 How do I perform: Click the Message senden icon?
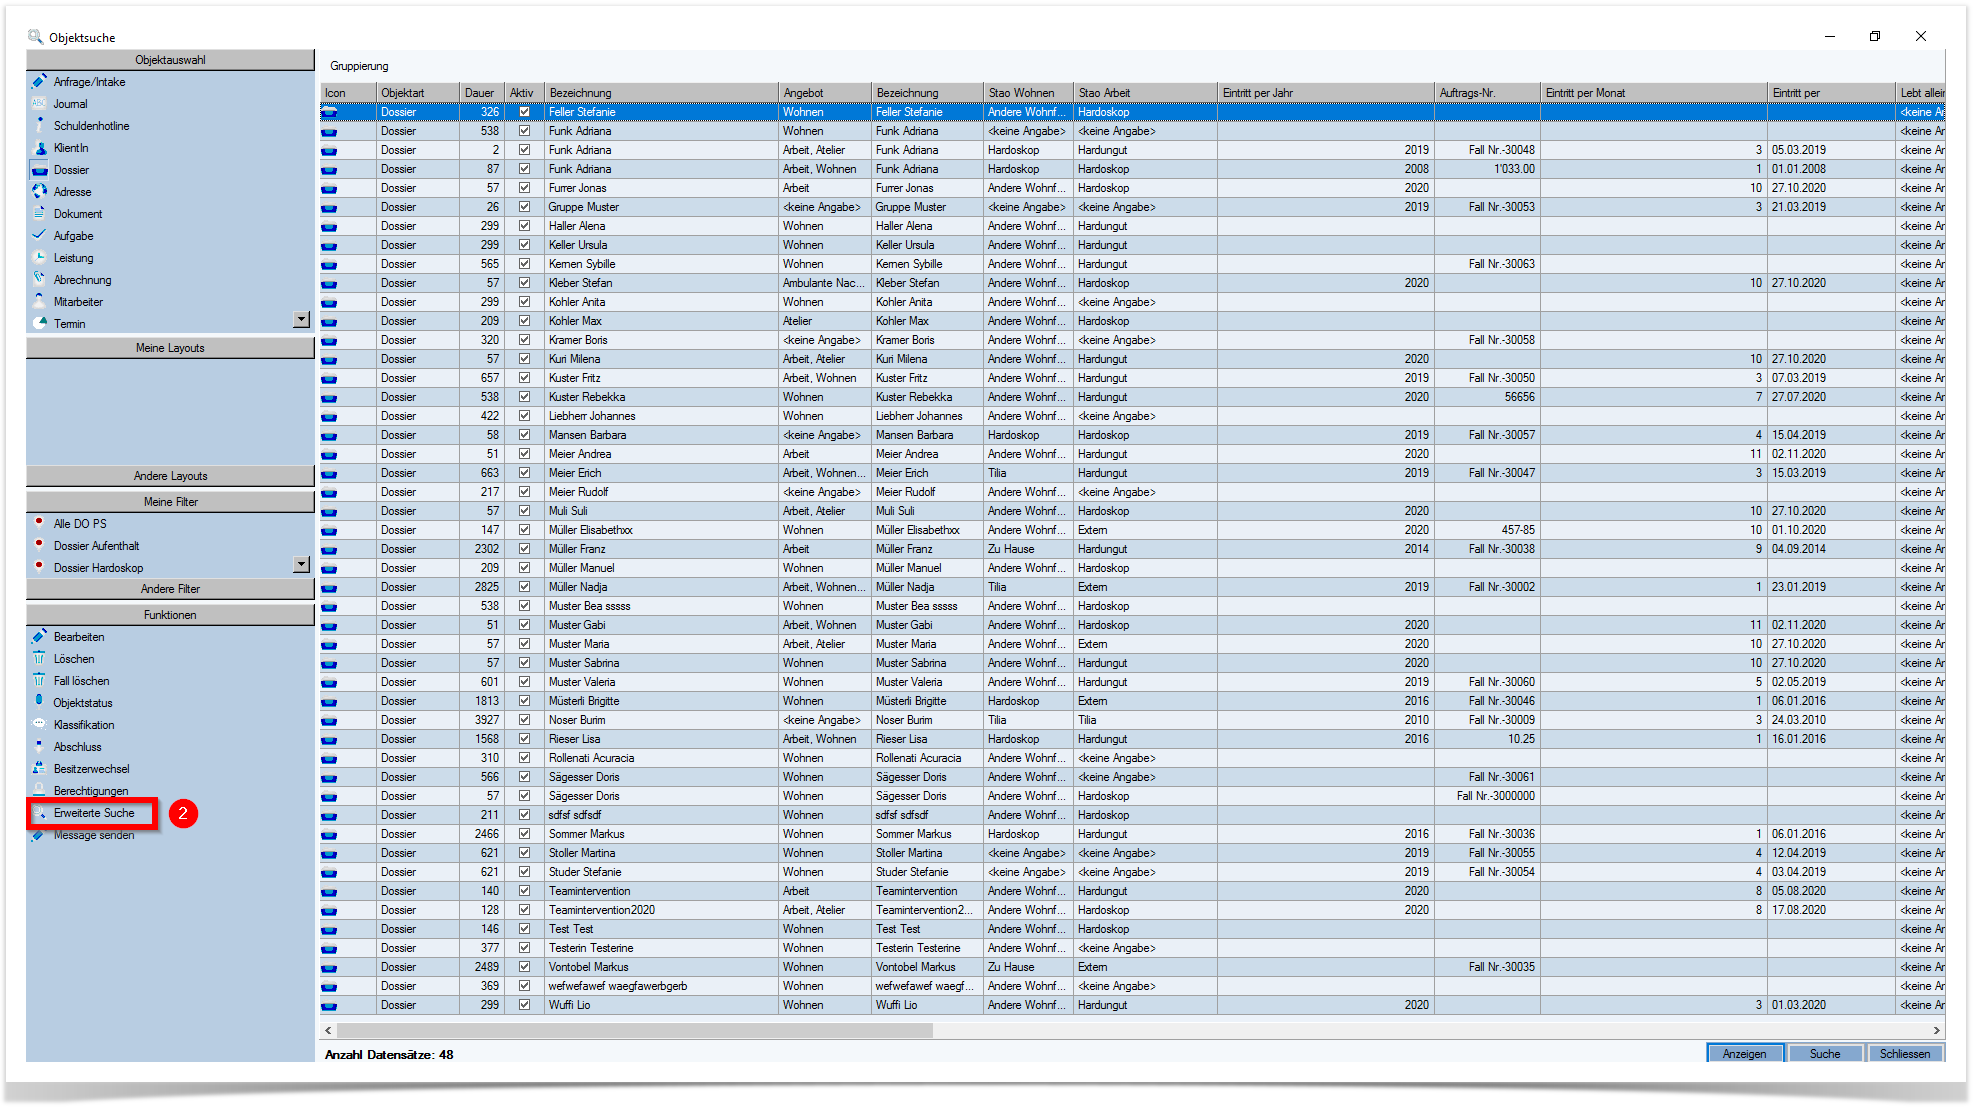pyautogui.click(x=39, y=835)
